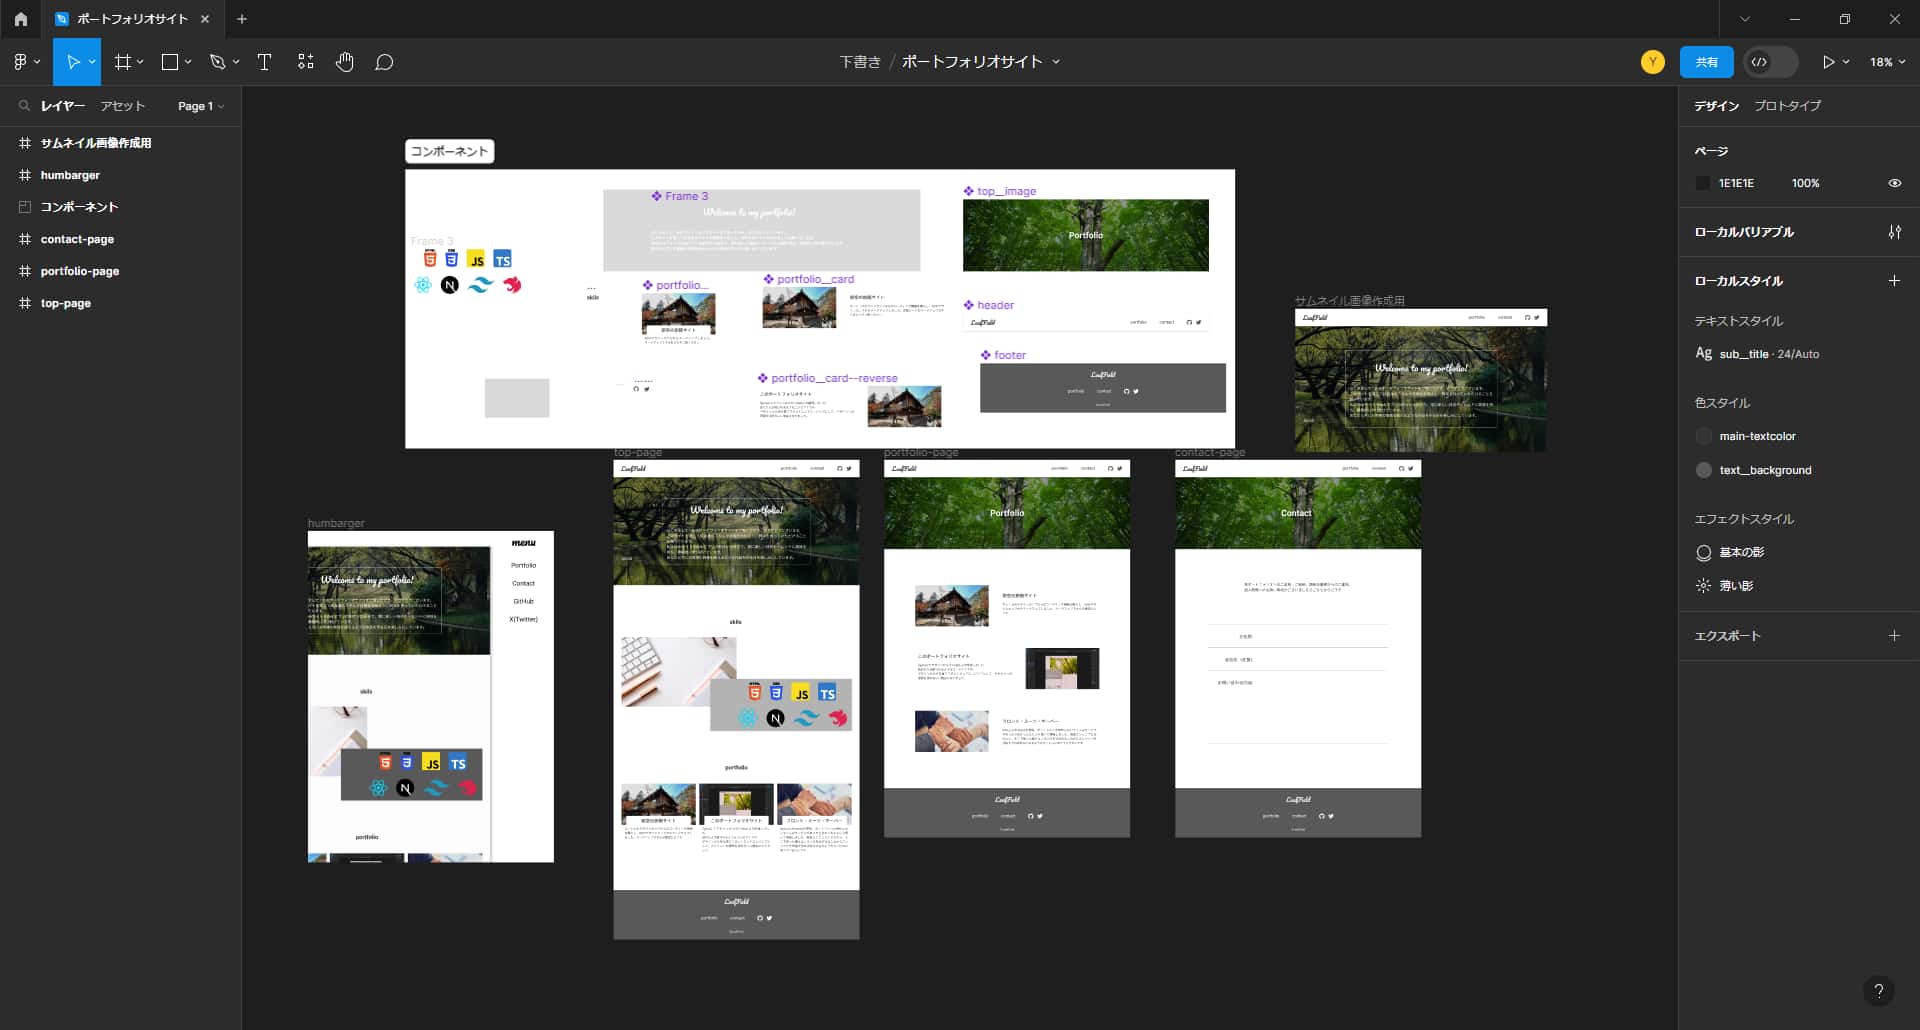This screenshot has height=1030, width=1920.
Task: Expand the move tool dropdown arrow
Action: click(x=91, y=61)
